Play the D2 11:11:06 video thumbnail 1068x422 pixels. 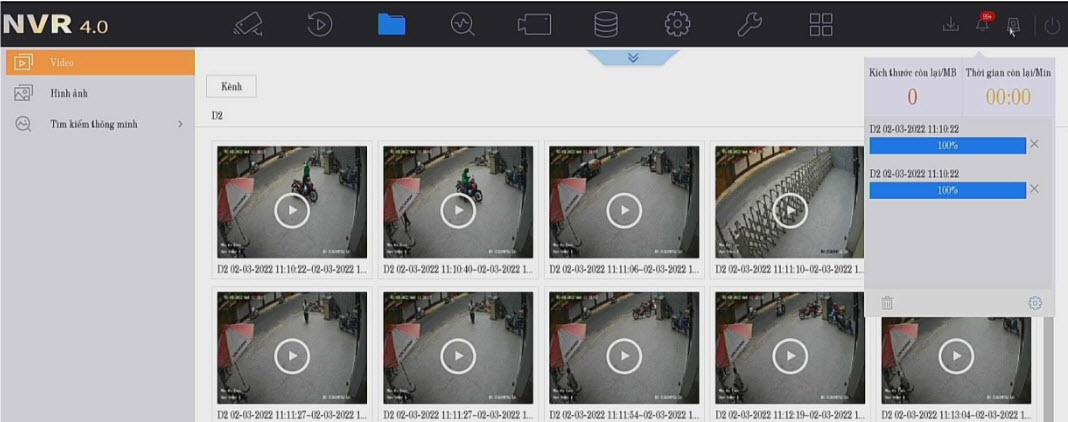[624, 210]
